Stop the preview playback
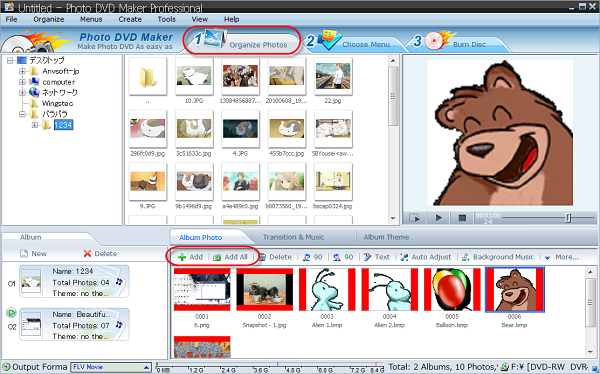The width and height of the screenshot is (600, 374). point(462,217)
